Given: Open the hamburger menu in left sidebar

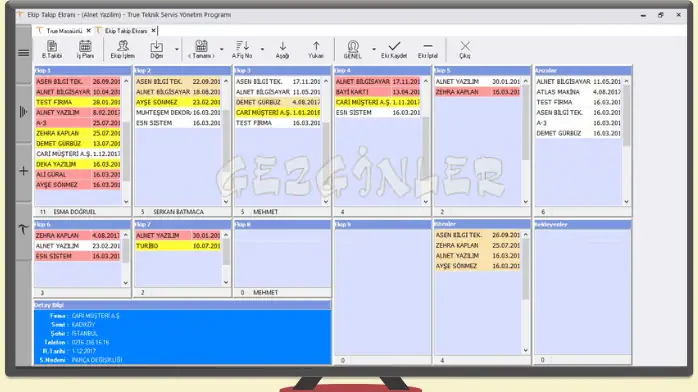Looking at the screenshot, I should click(x=24, y=53).
